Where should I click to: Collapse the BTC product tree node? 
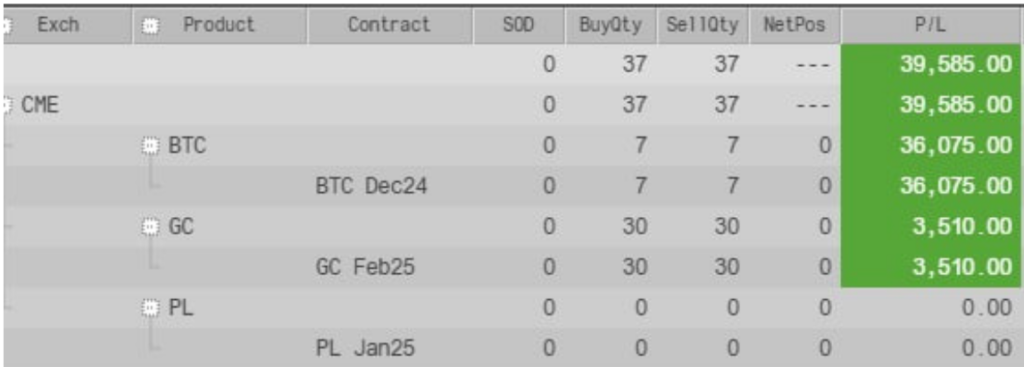pyautogui.click(x=150, y=145)
